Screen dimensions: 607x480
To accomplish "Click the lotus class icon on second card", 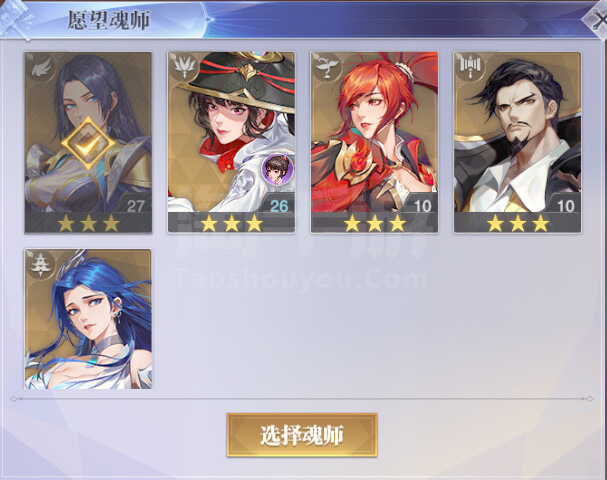I will click(x=184, y=67).
